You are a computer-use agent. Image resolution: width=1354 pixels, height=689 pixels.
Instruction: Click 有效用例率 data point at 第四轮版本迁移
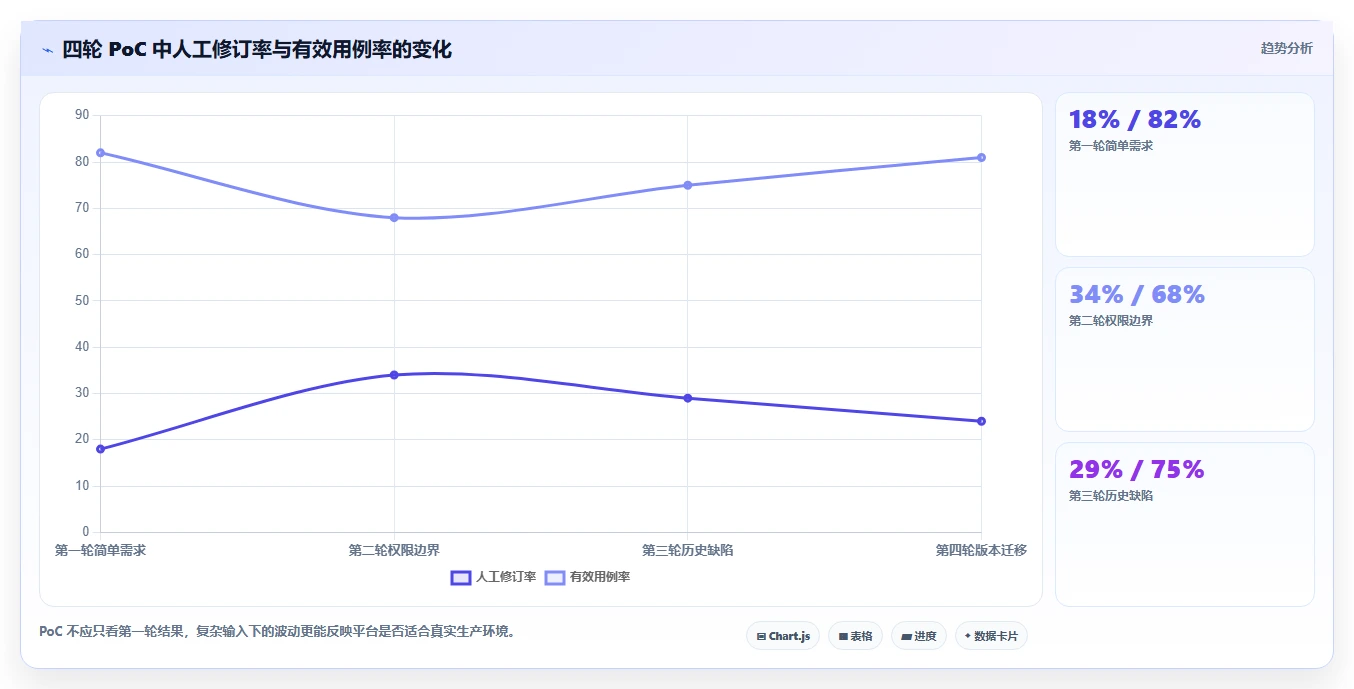pyautogui.click(x=981, y=157)
